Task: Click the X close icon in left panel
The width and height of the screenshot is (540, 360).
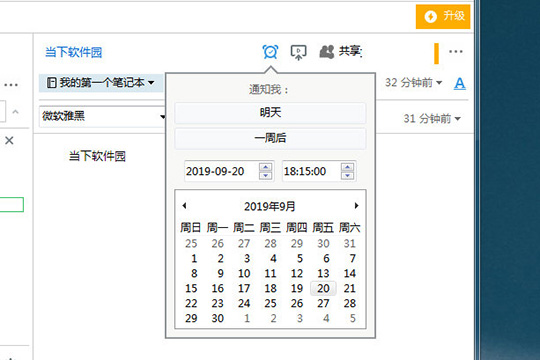Action: tap(9, 140)
